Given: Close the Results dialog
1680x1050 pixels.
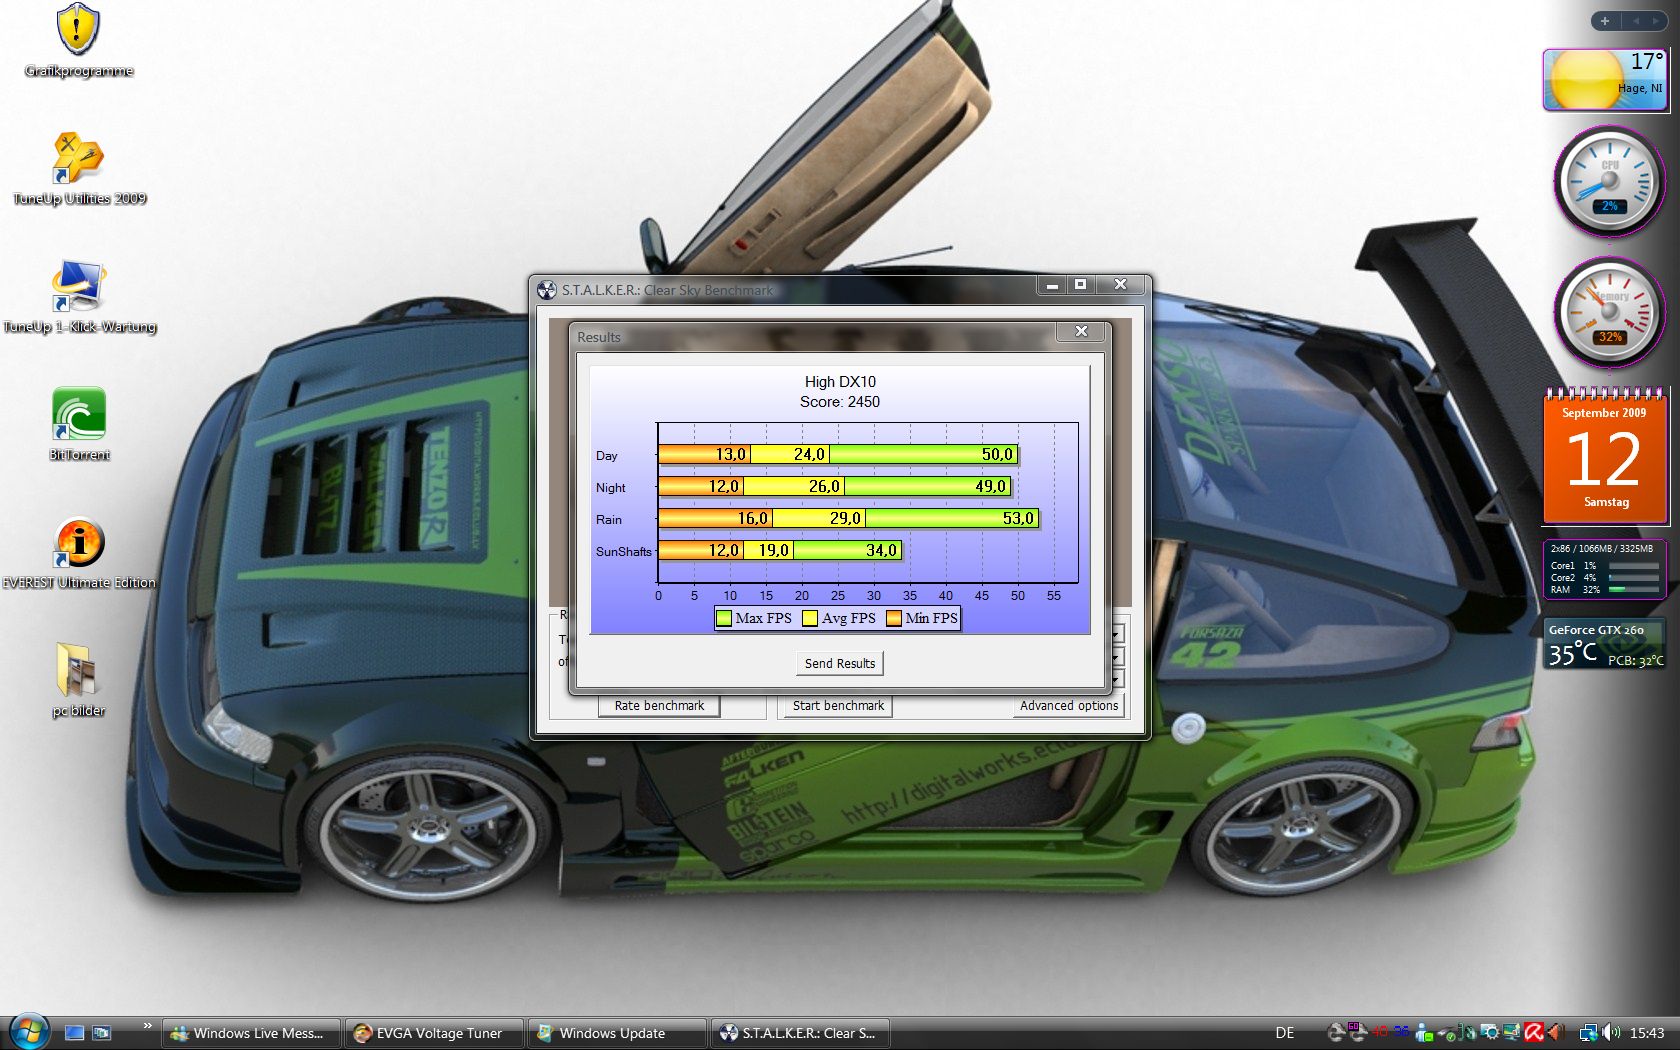Looking at the screenshot, I should click(1081, 331).
